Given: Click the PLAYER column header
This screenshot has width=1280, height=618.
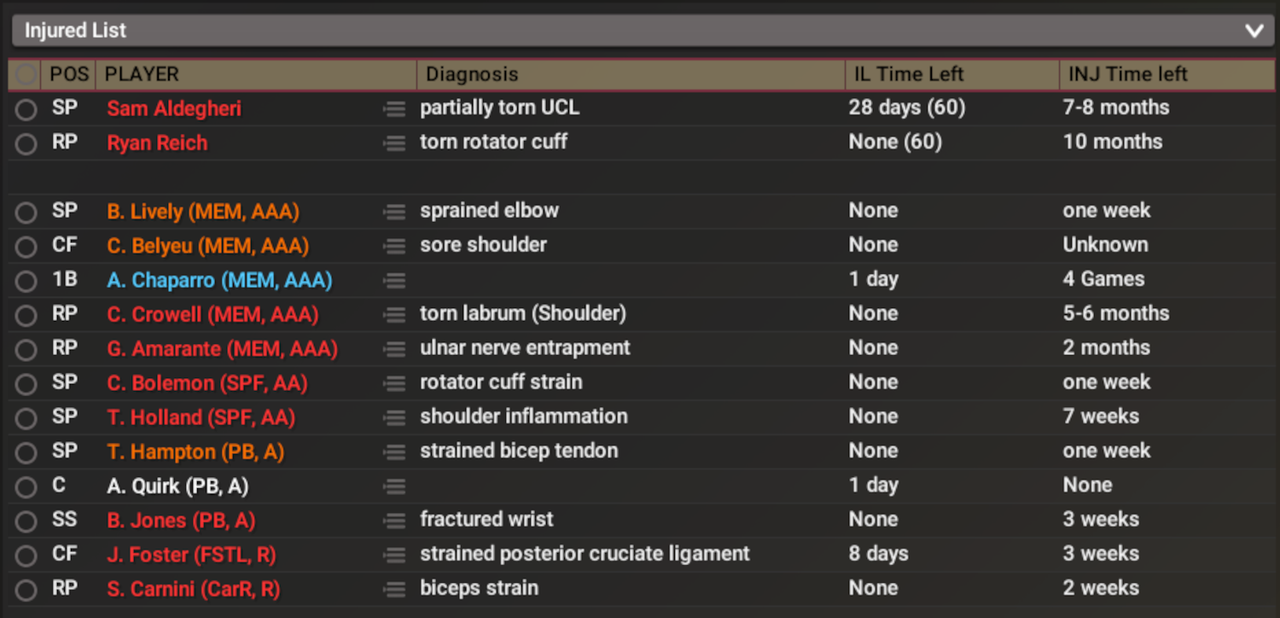Looking at the screenshot, I should click(x=142, y=75).
